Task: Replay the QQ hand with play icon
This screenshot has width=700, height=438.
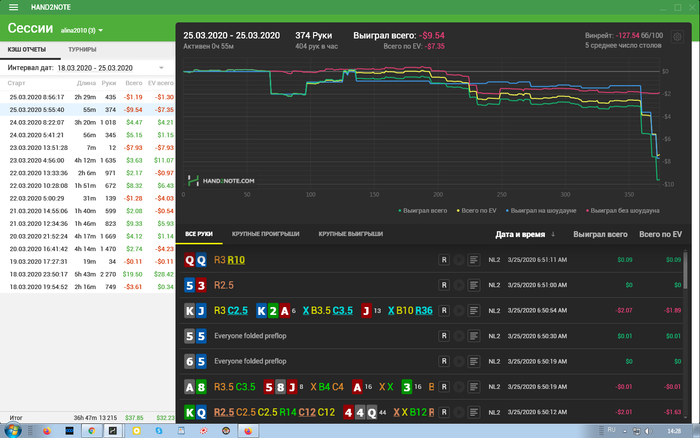Action: point(459,260)
